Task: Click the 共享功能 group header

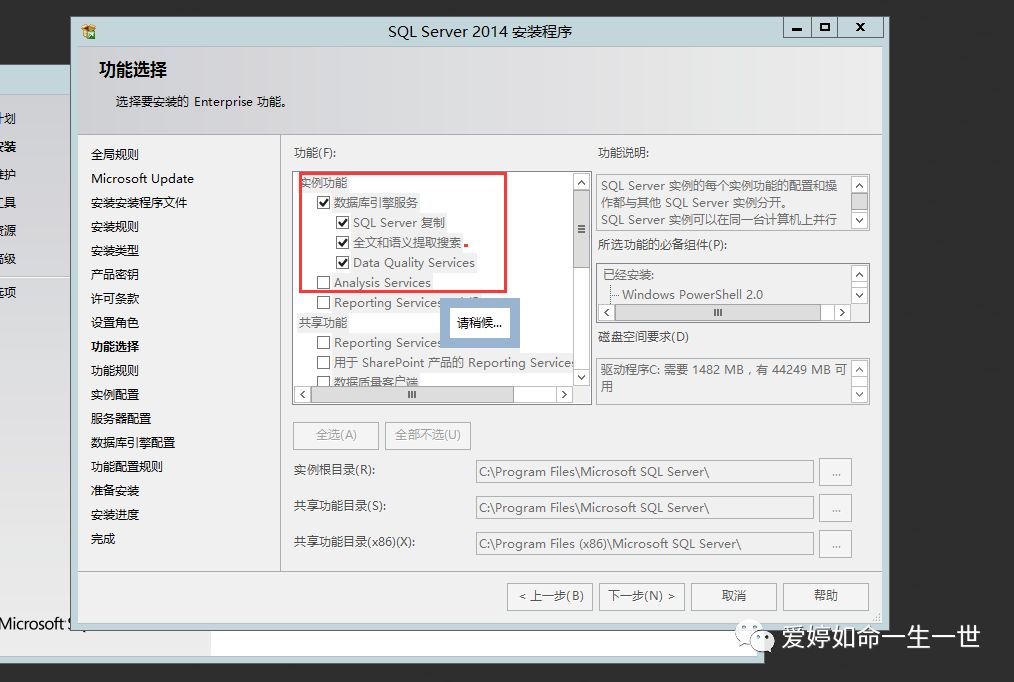Action: 323,323
